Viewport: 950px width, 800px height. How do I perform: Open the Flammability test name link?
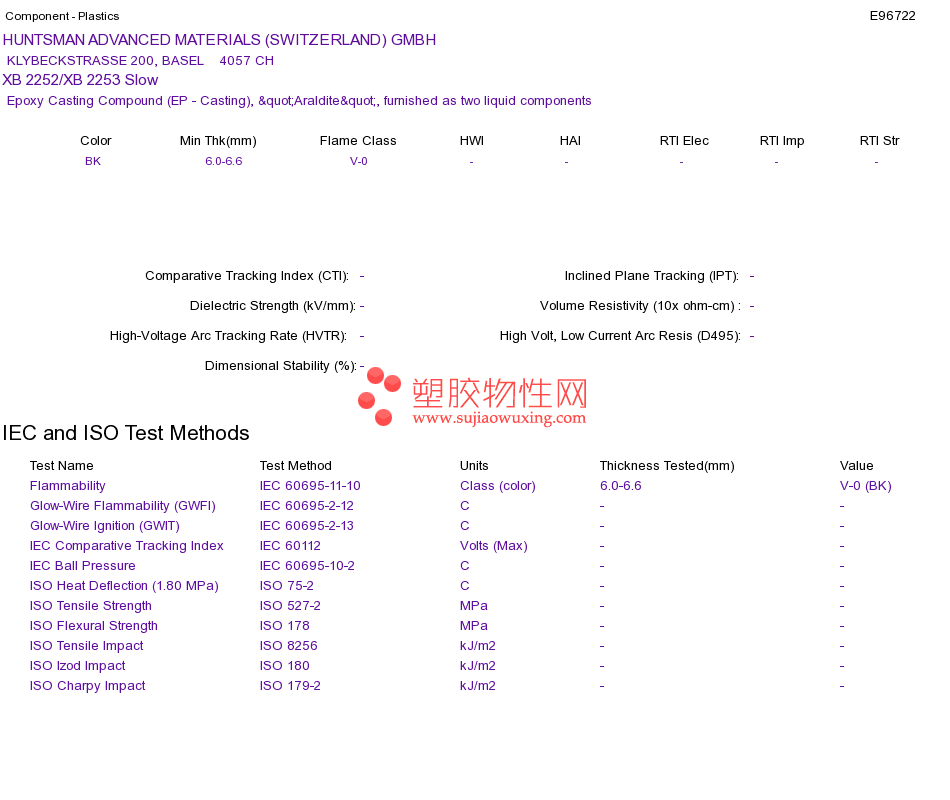[67, 485]
